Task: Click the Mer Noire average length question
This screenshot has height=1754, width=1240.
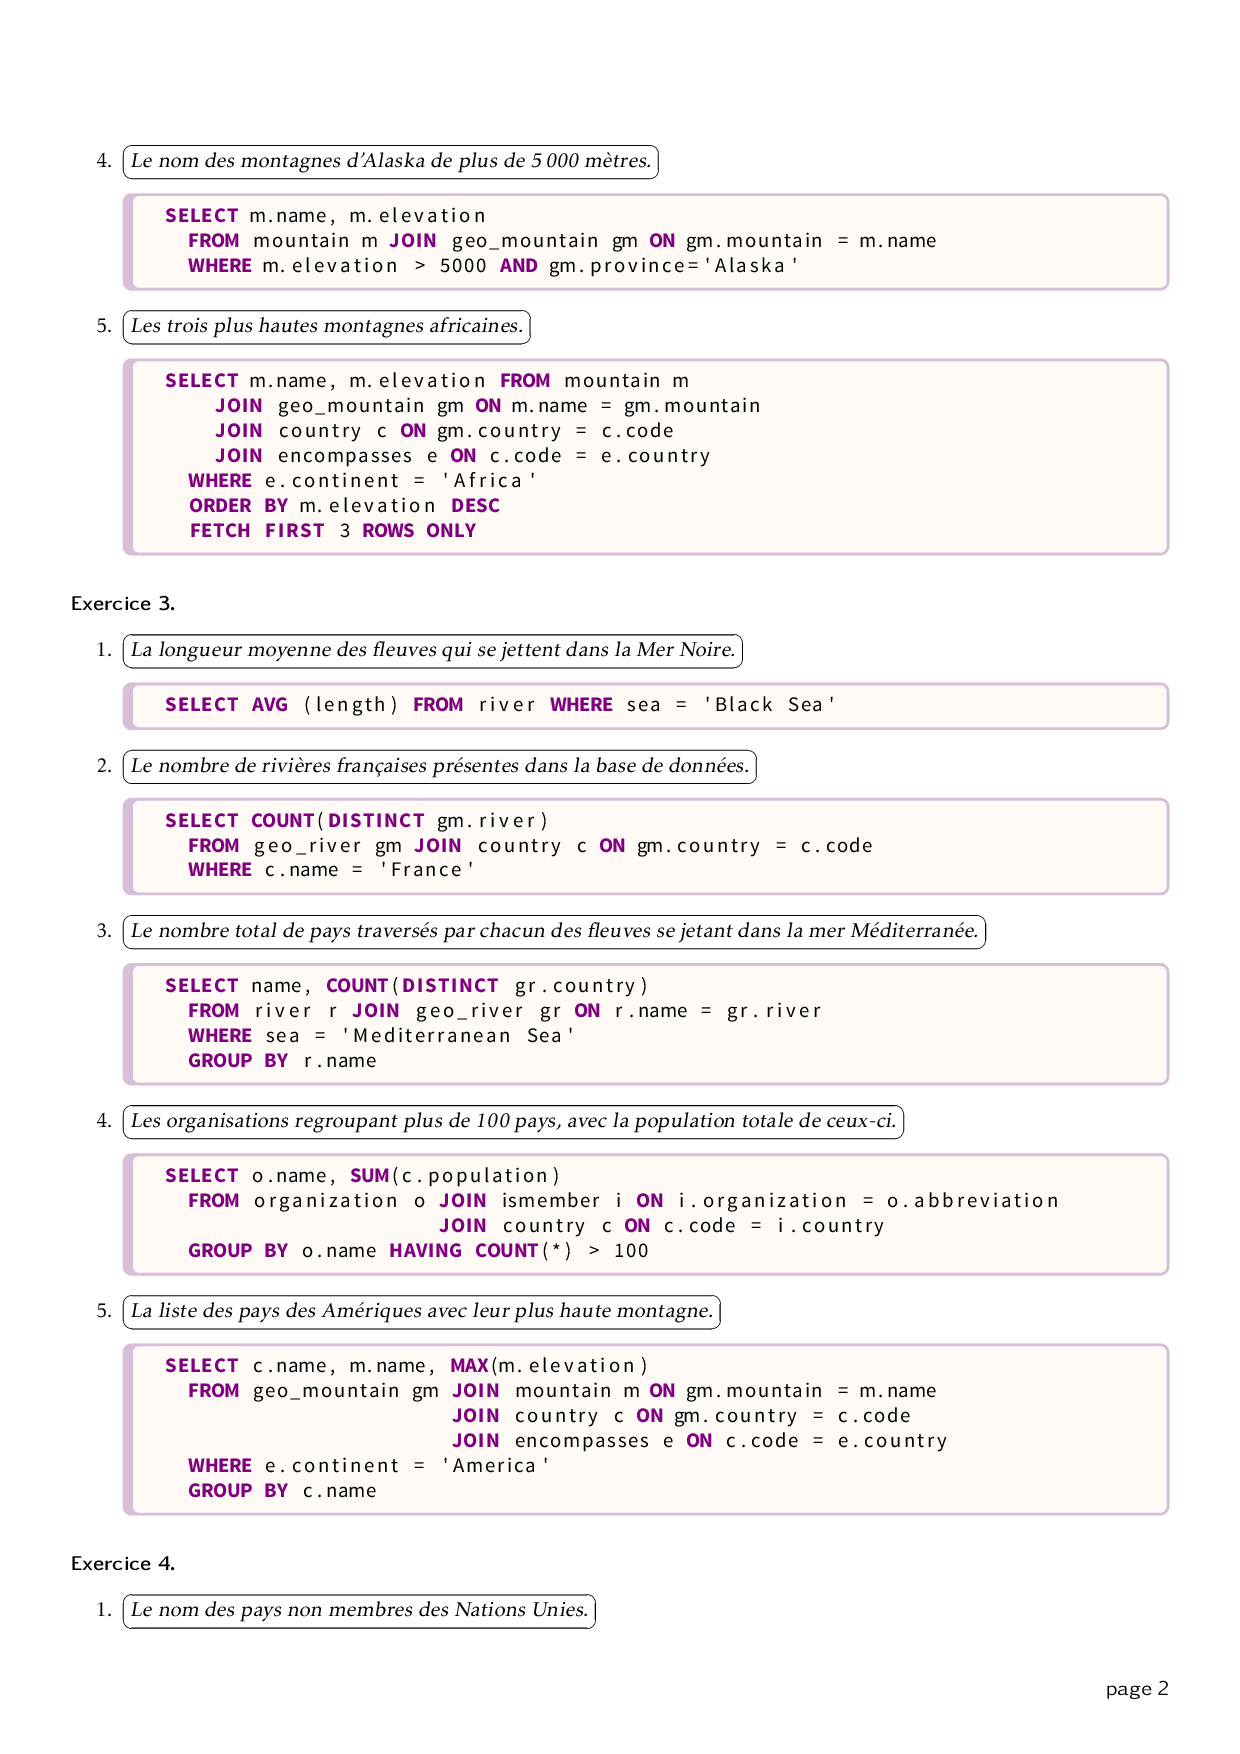Action: [x=432, y=650]
